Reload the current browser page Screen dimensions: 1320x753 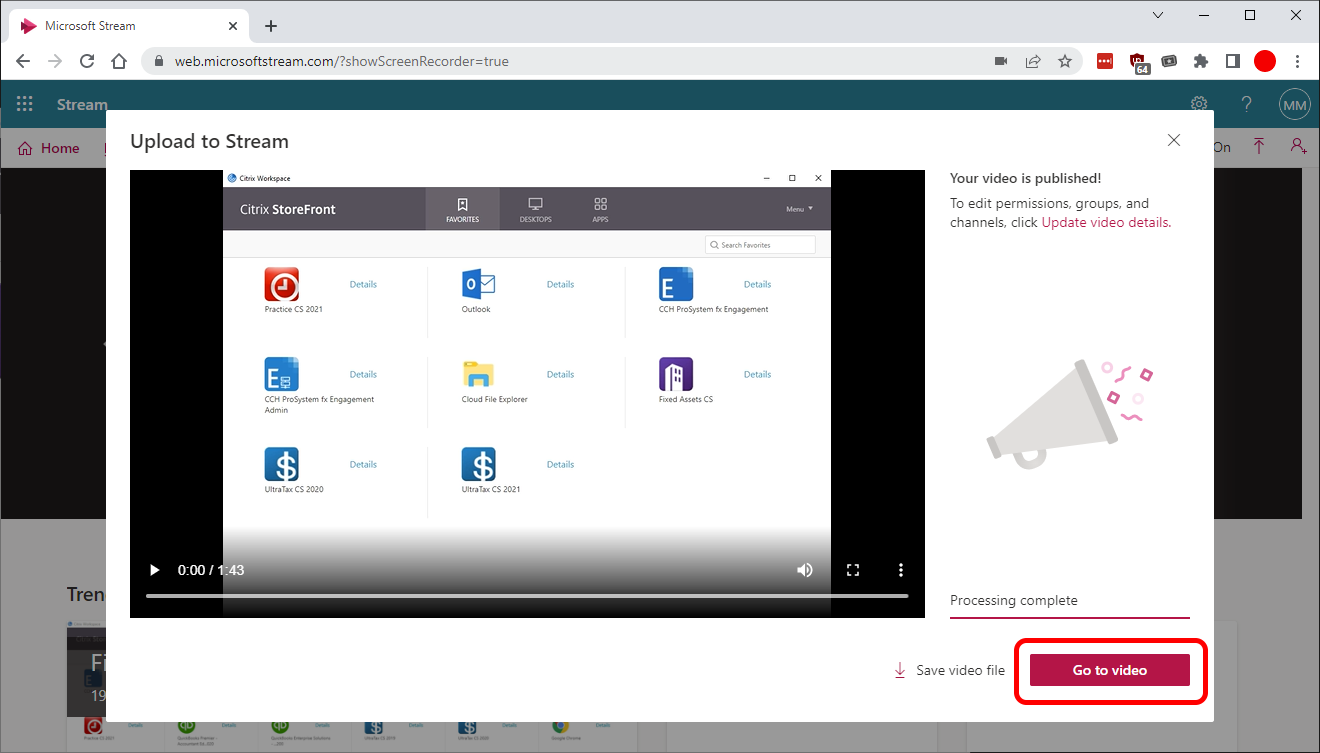[x=87, y=61]
